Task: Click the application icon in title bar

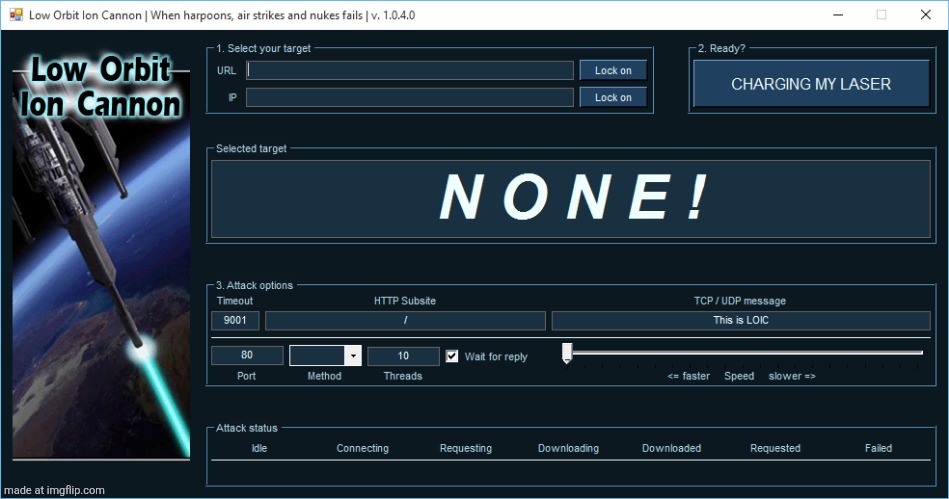Action: pyautogui.click(x=15, y=14)
